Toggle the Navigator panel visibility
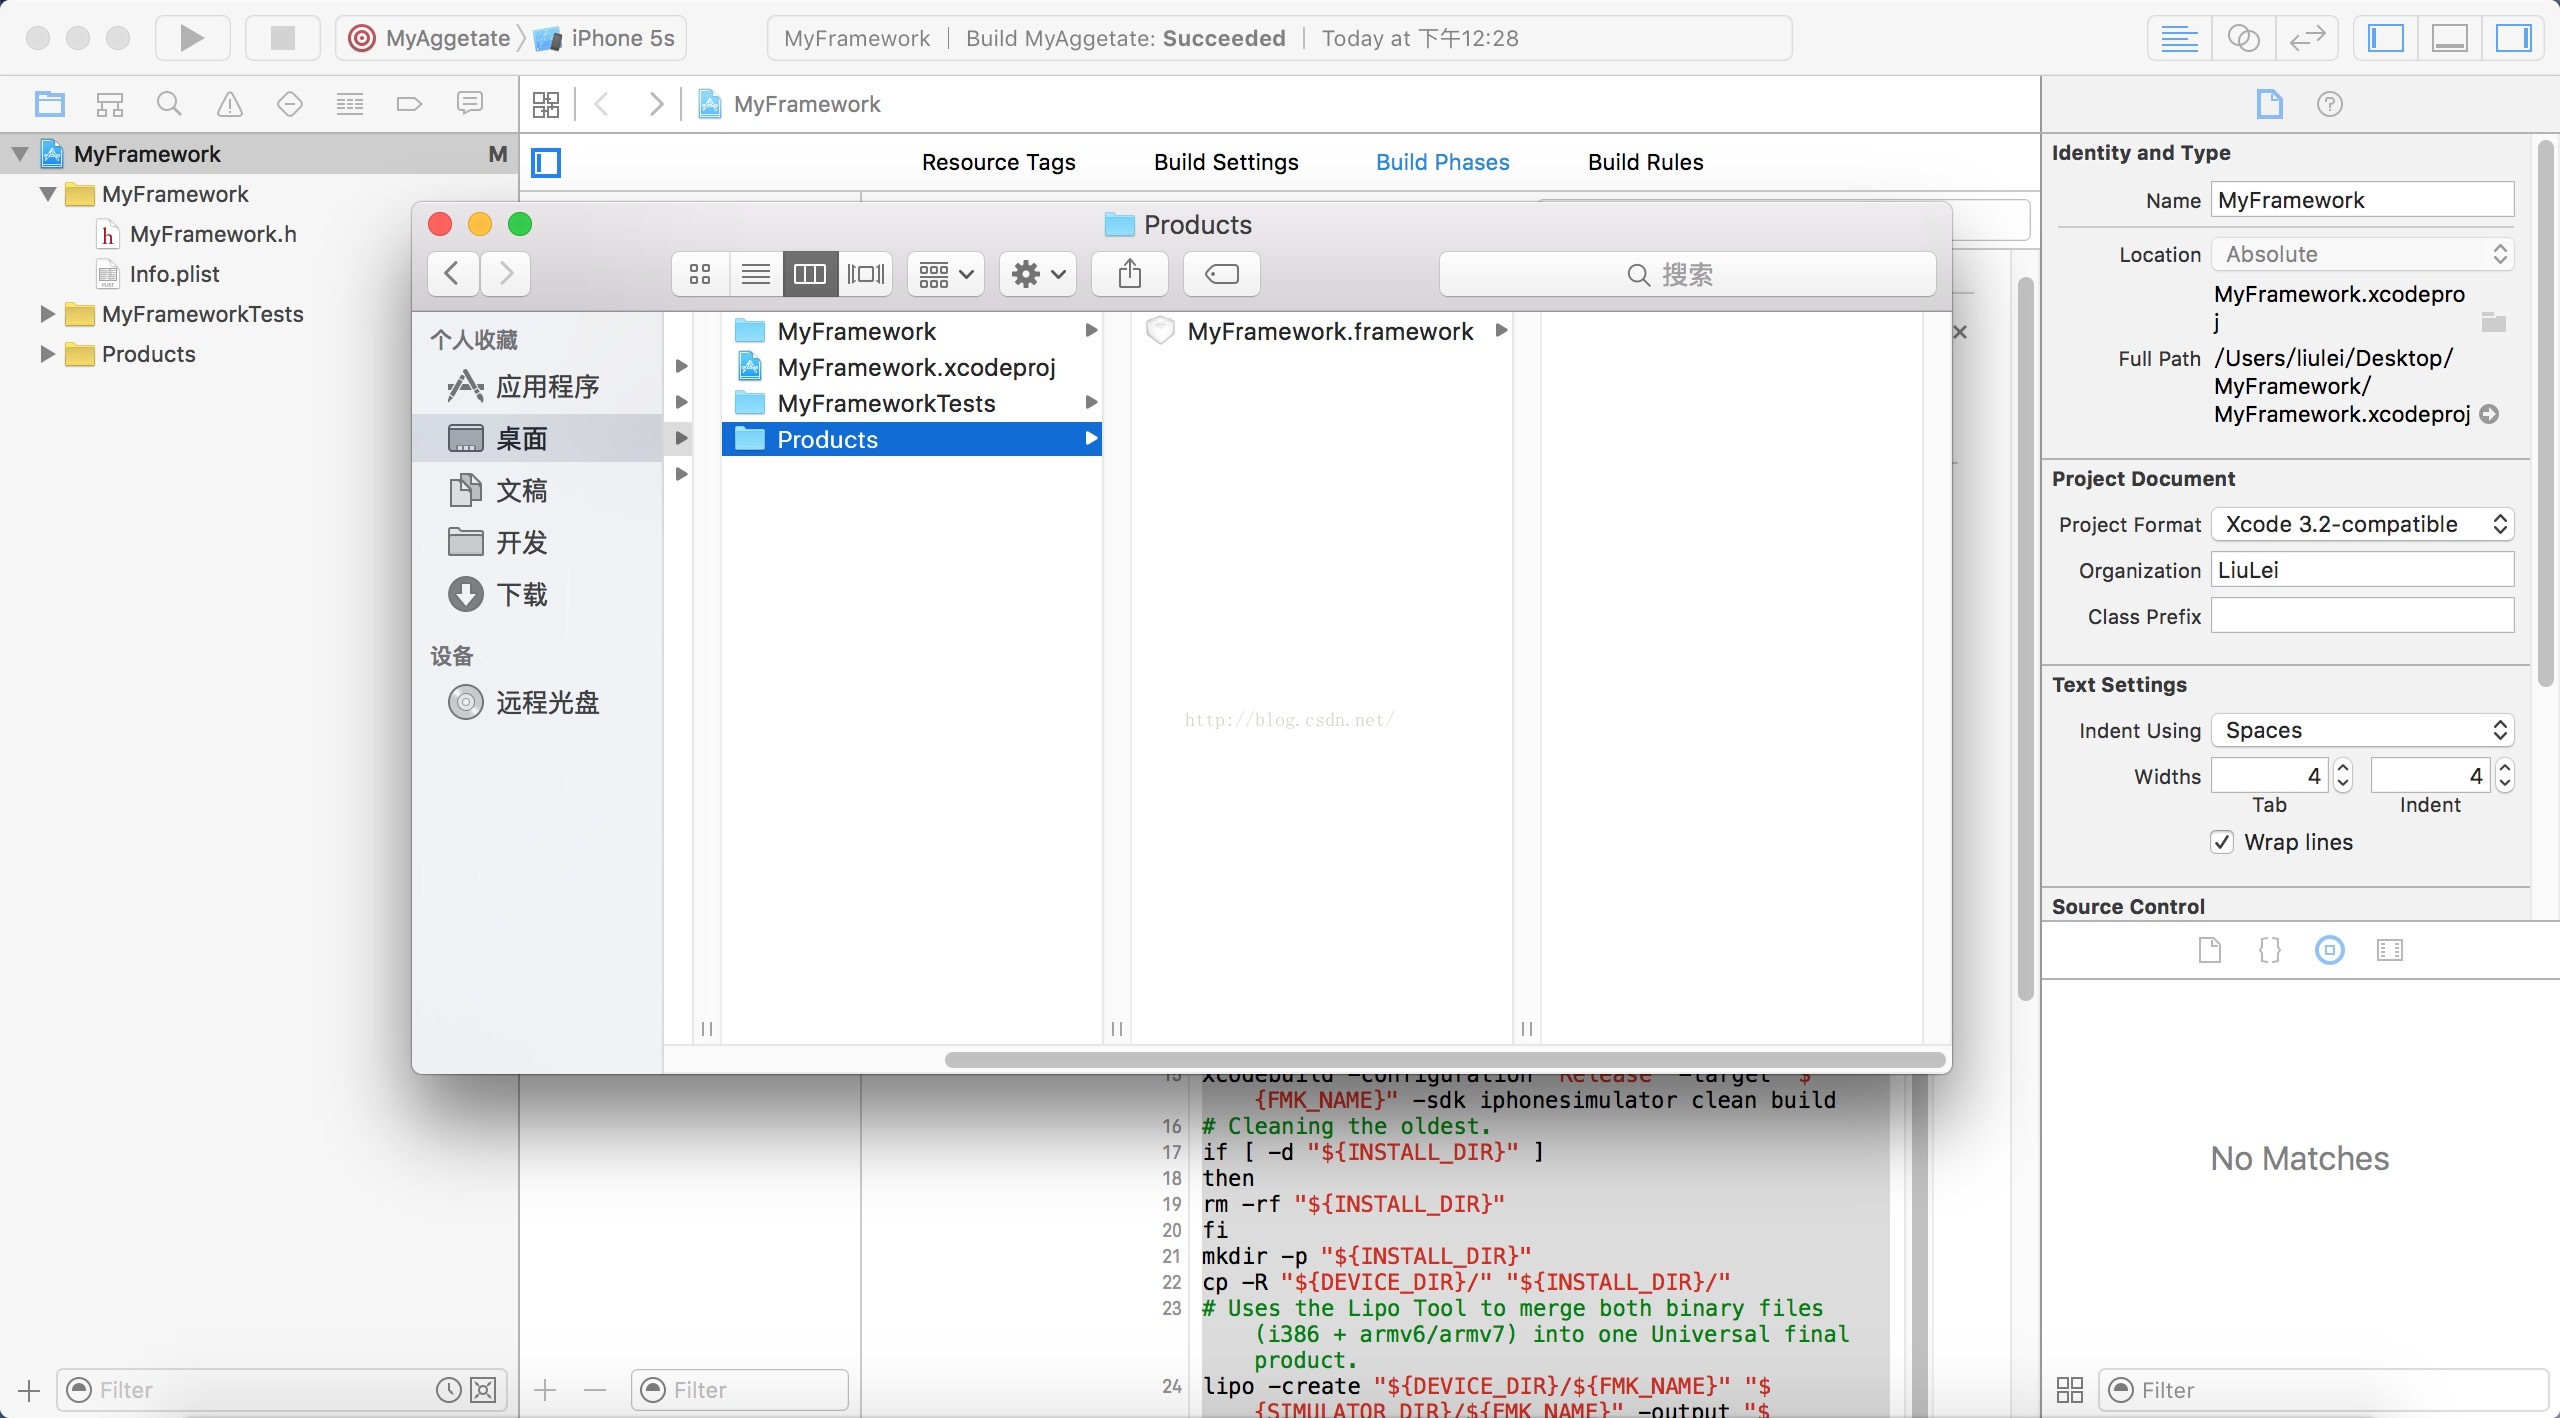2560x1418 pixels. (2386, 38)
